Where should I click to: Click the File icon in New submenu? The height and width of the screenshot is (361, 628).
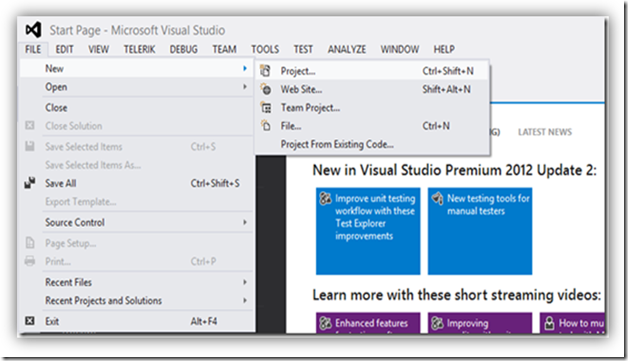coord(266,126)
